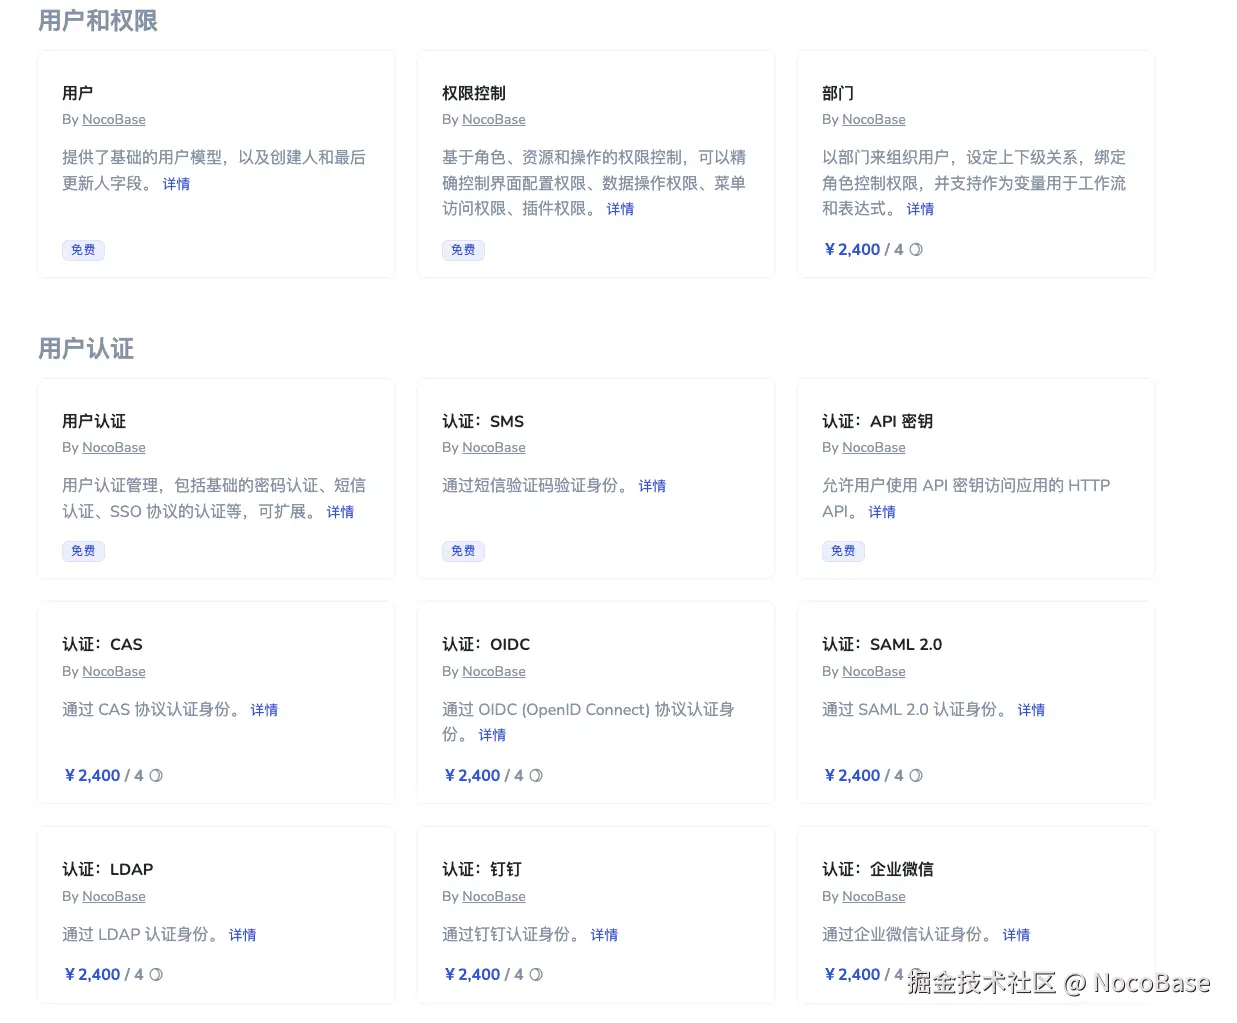Click the circle icon after 认证：企业微信 price
The height and width of the screenshot is (1023, 1237).
pos(916,974)
